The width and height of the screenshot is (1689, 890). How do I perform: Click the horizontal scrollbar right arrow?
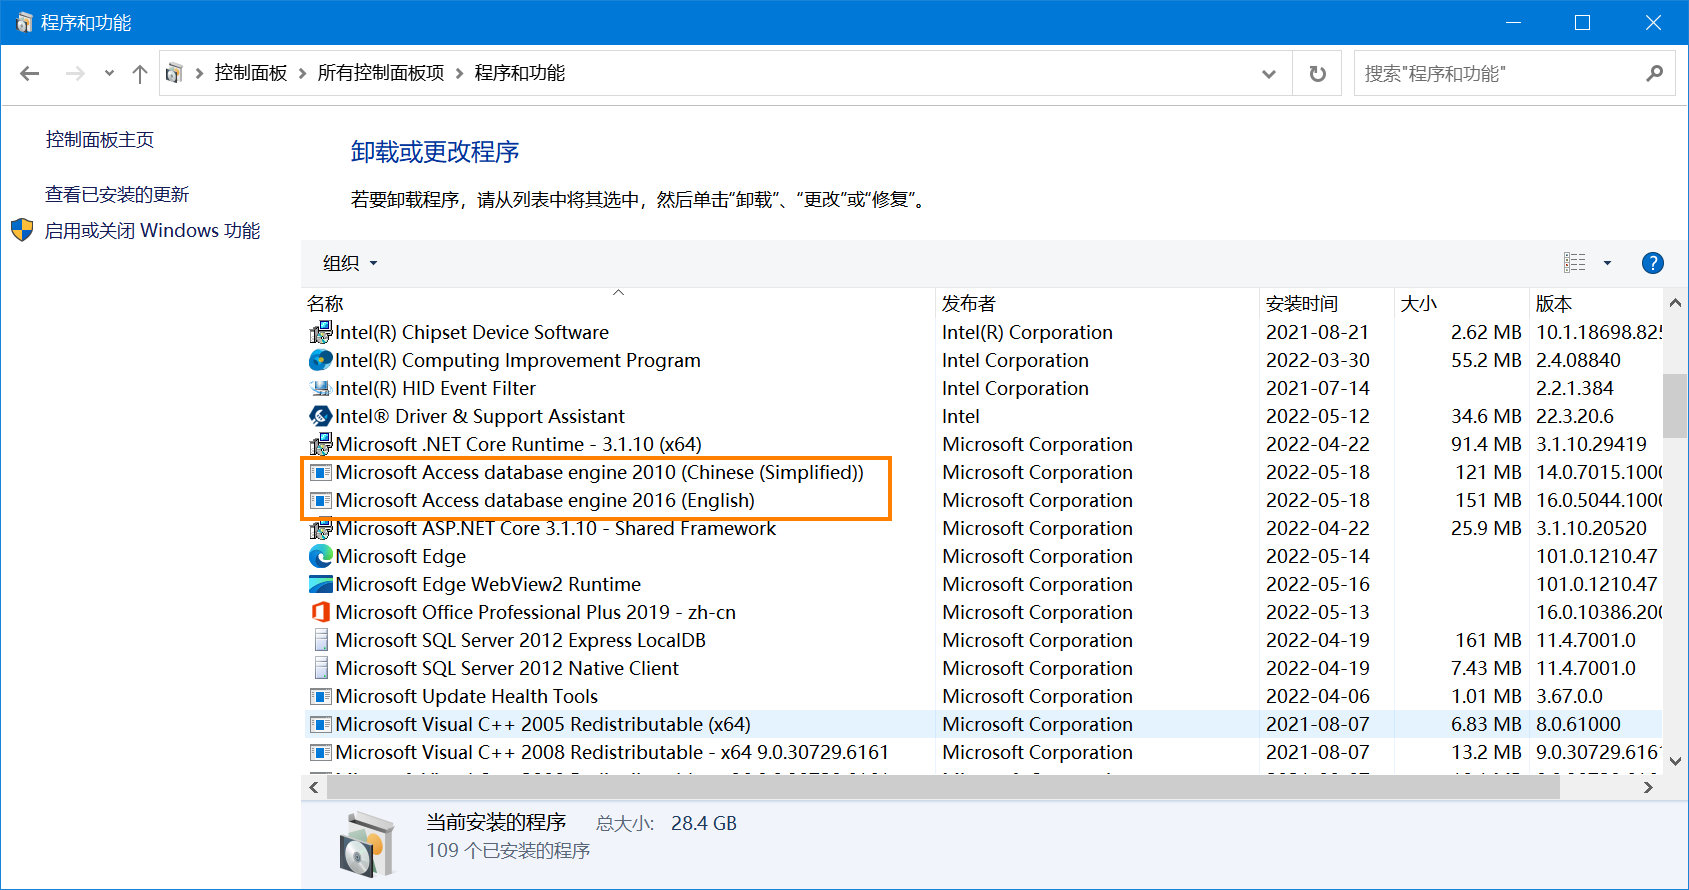(1648, 787)
